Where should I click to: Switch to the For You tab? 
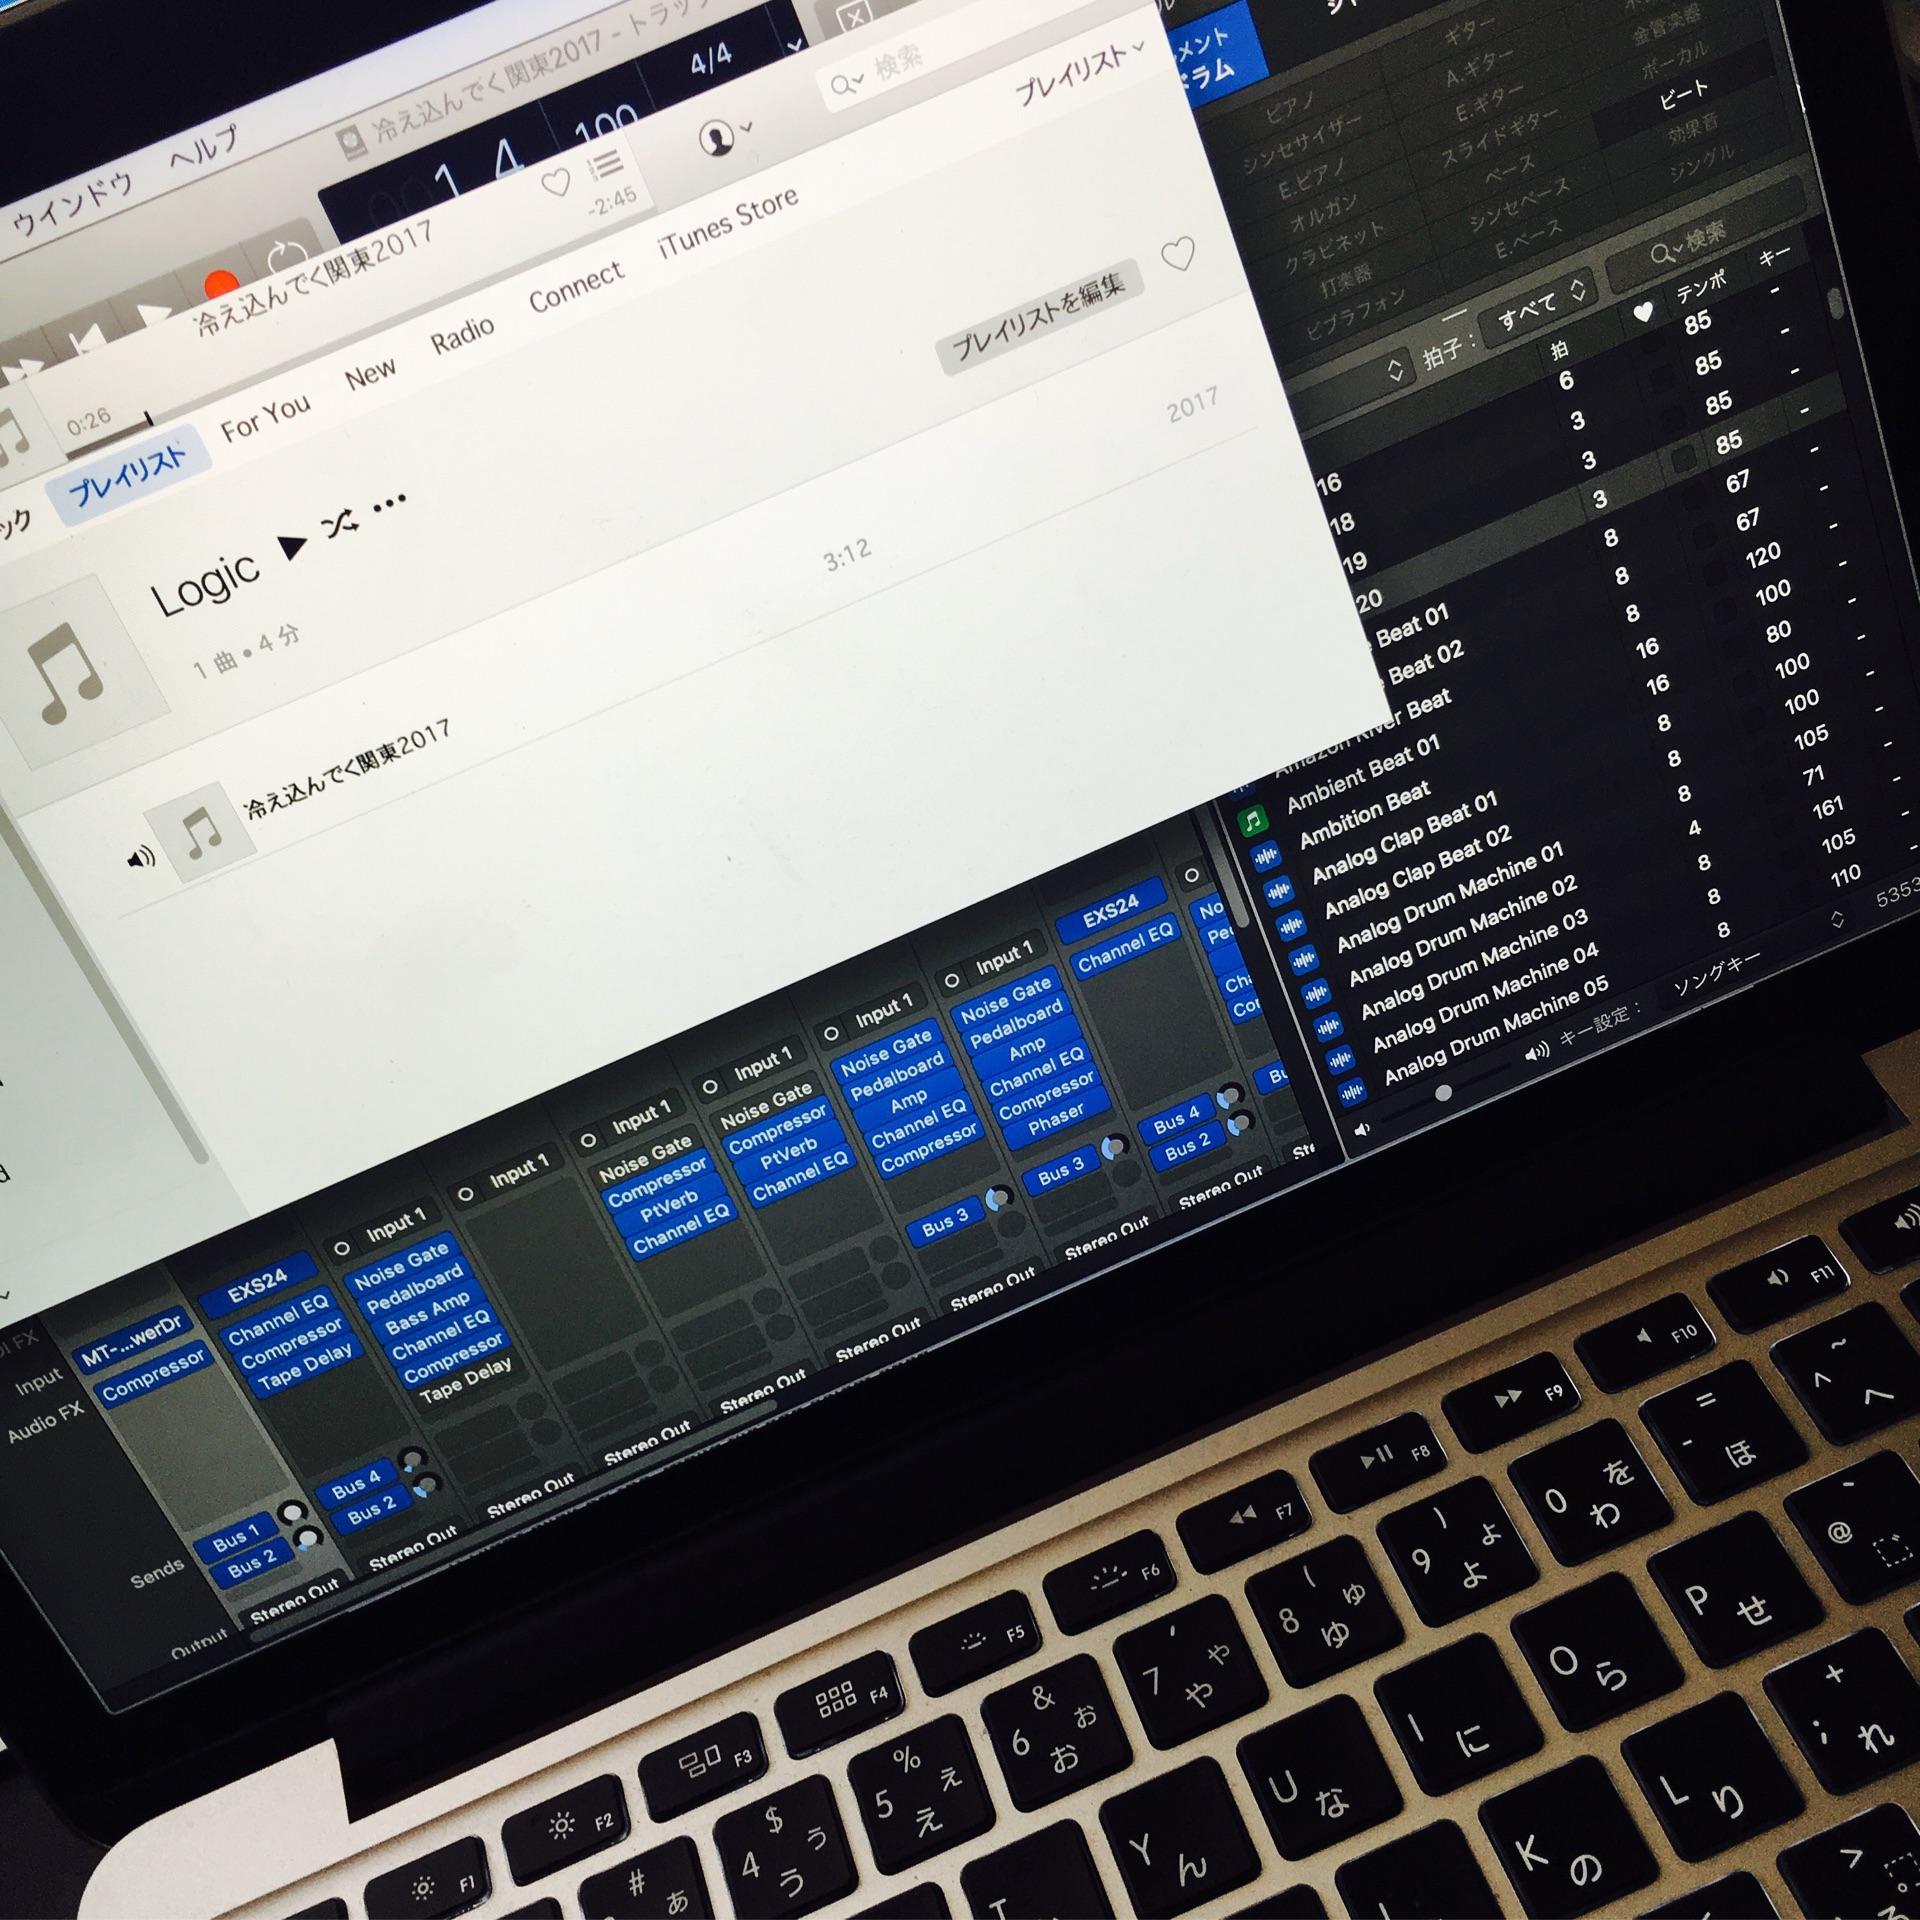[265, 416]
